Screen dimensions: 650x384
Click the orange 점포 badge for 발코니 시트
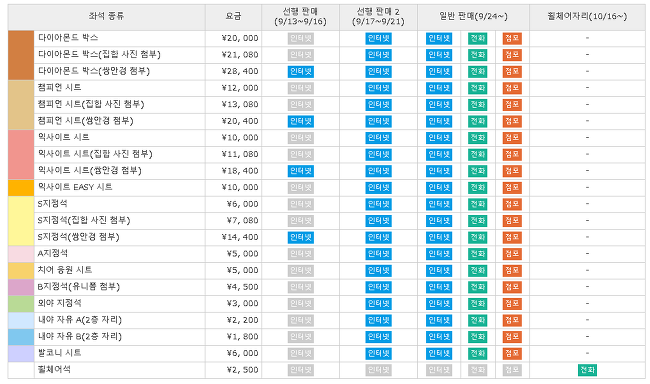point(512,353)
